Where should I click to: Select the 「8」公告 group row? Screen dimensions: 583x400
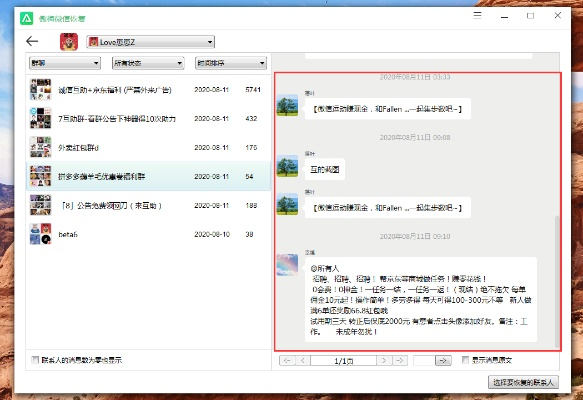[x=148, y=205]
